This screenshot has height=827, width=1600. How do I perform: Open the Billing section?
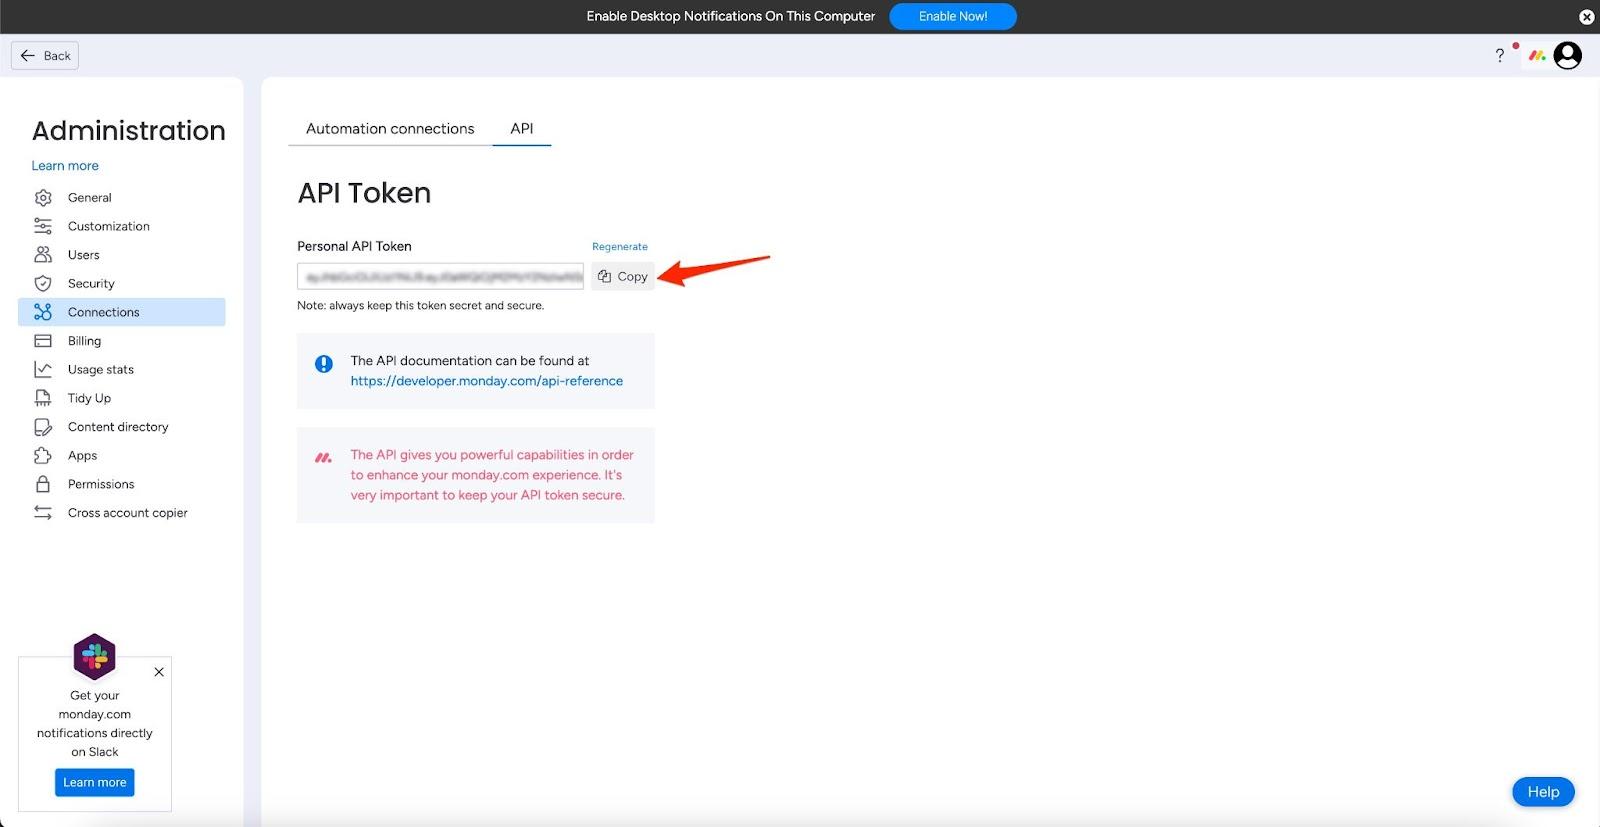pos(122,341)
